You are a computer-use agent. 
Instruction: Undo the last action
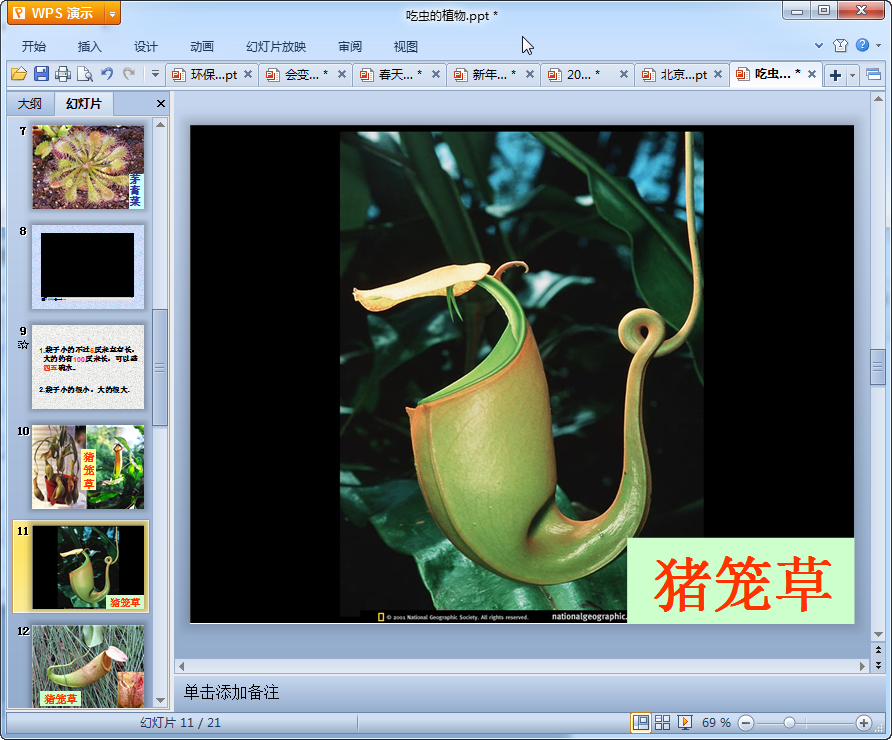107,74
